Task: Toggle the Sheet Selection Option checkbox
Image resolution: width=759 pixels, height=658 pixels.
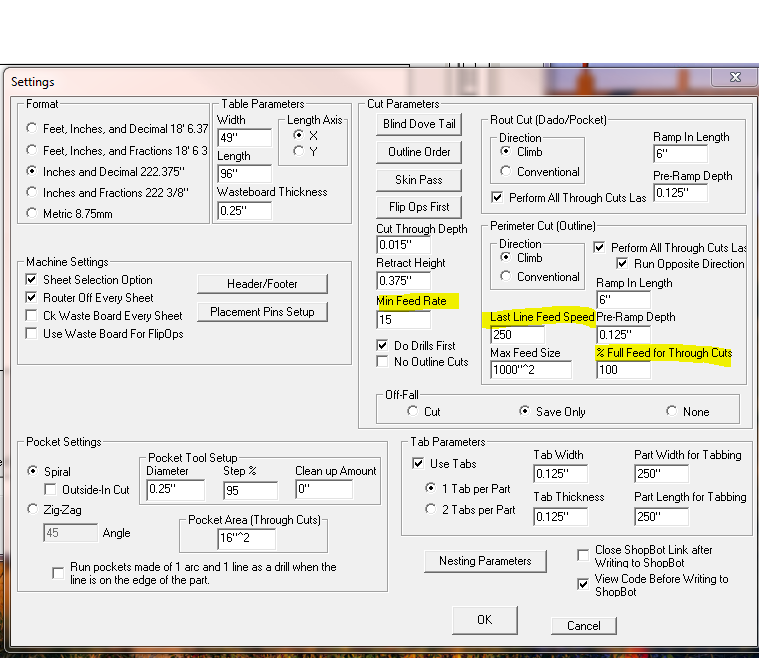Action: pos(33,280)
